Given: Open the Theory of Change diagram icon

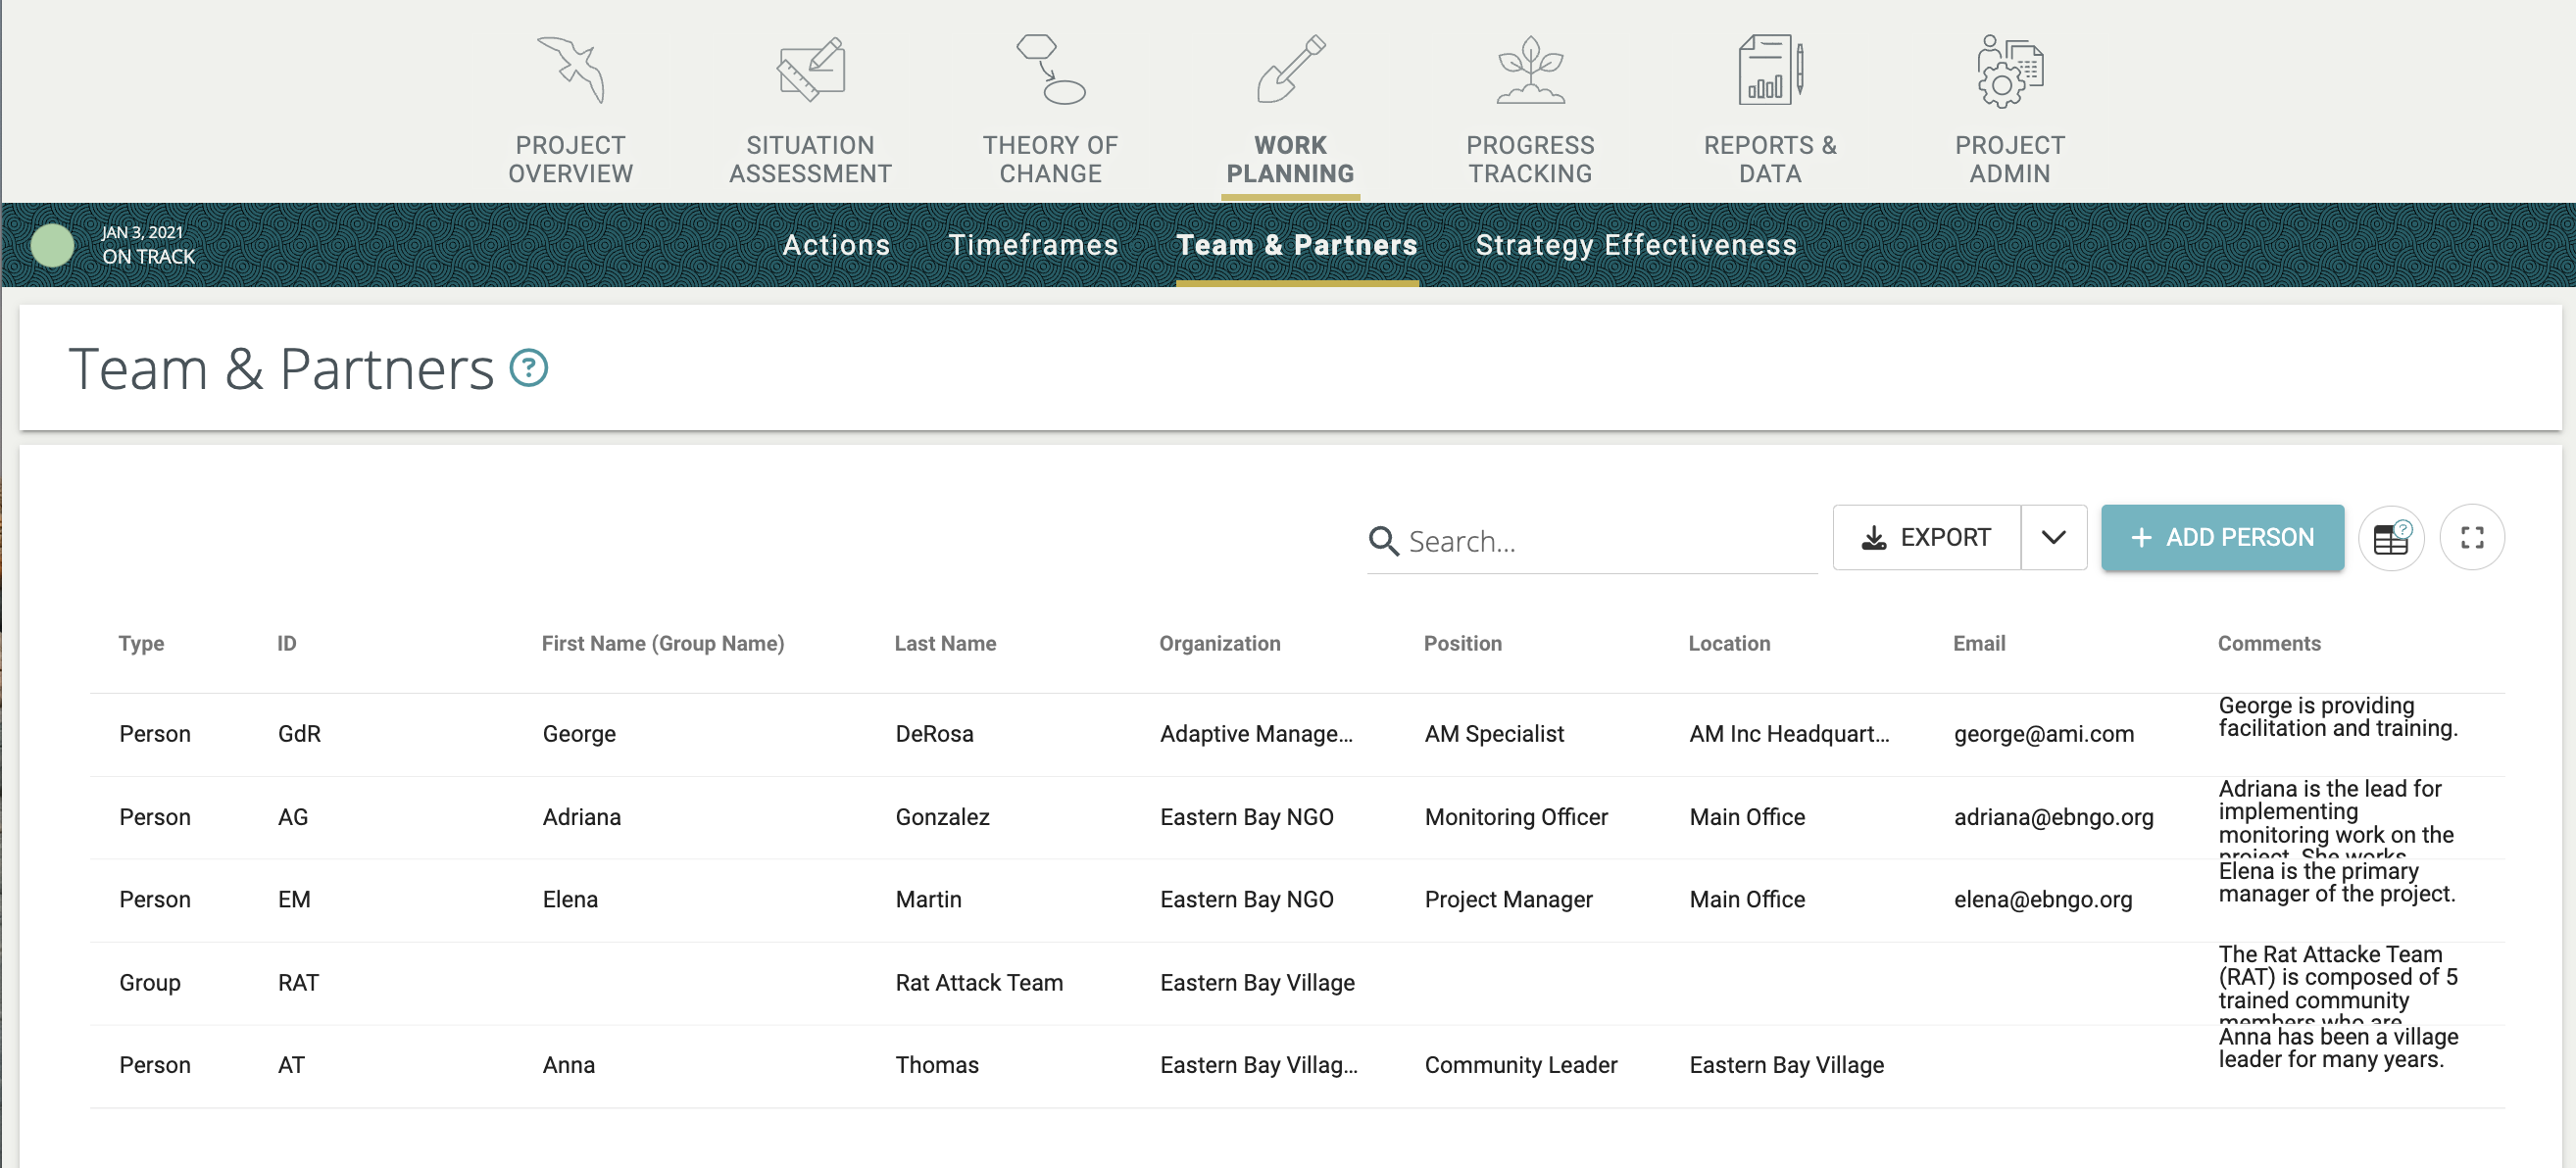Looking at the screenshot, I should tap(1050, 70).
